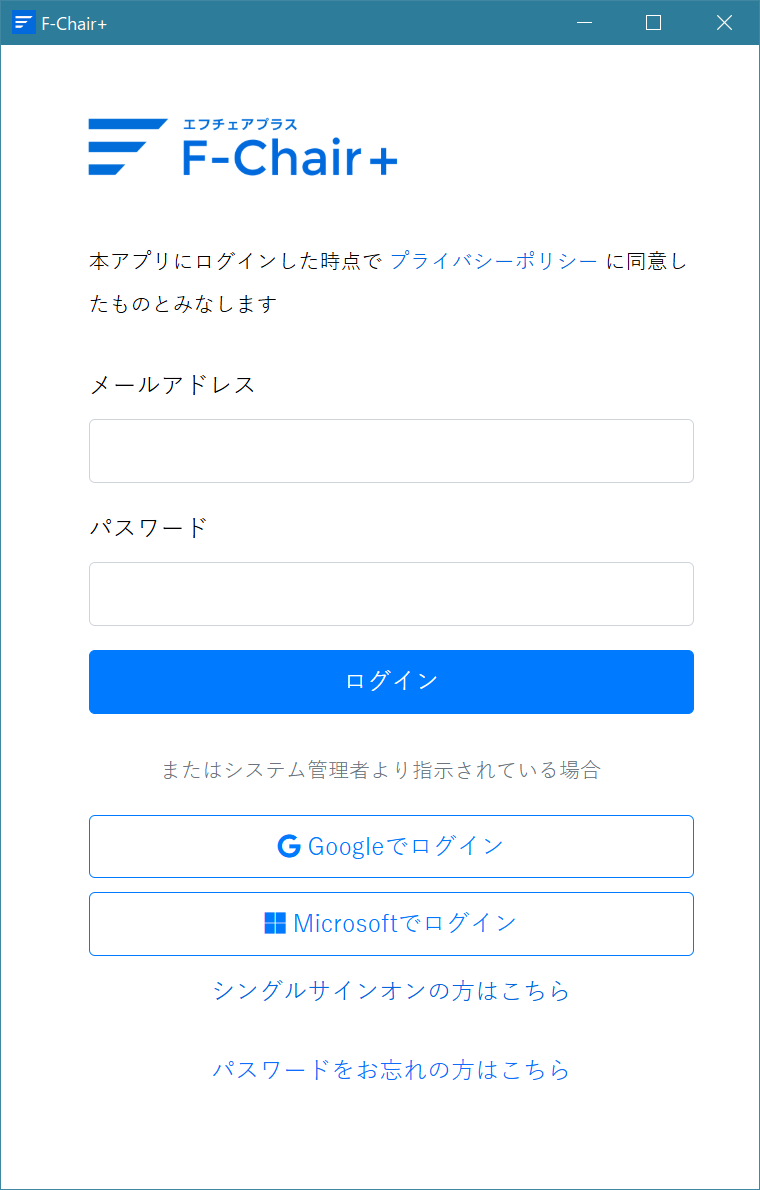Minimize the F-Chair+ window
The height and width of the screenshot is (1190, 760).
point(585,23)
